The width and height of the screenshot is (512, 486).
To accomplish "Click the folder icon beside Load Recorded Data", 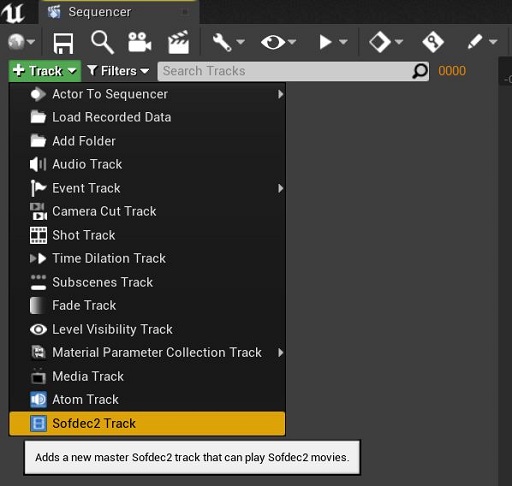I will (38, 117).
